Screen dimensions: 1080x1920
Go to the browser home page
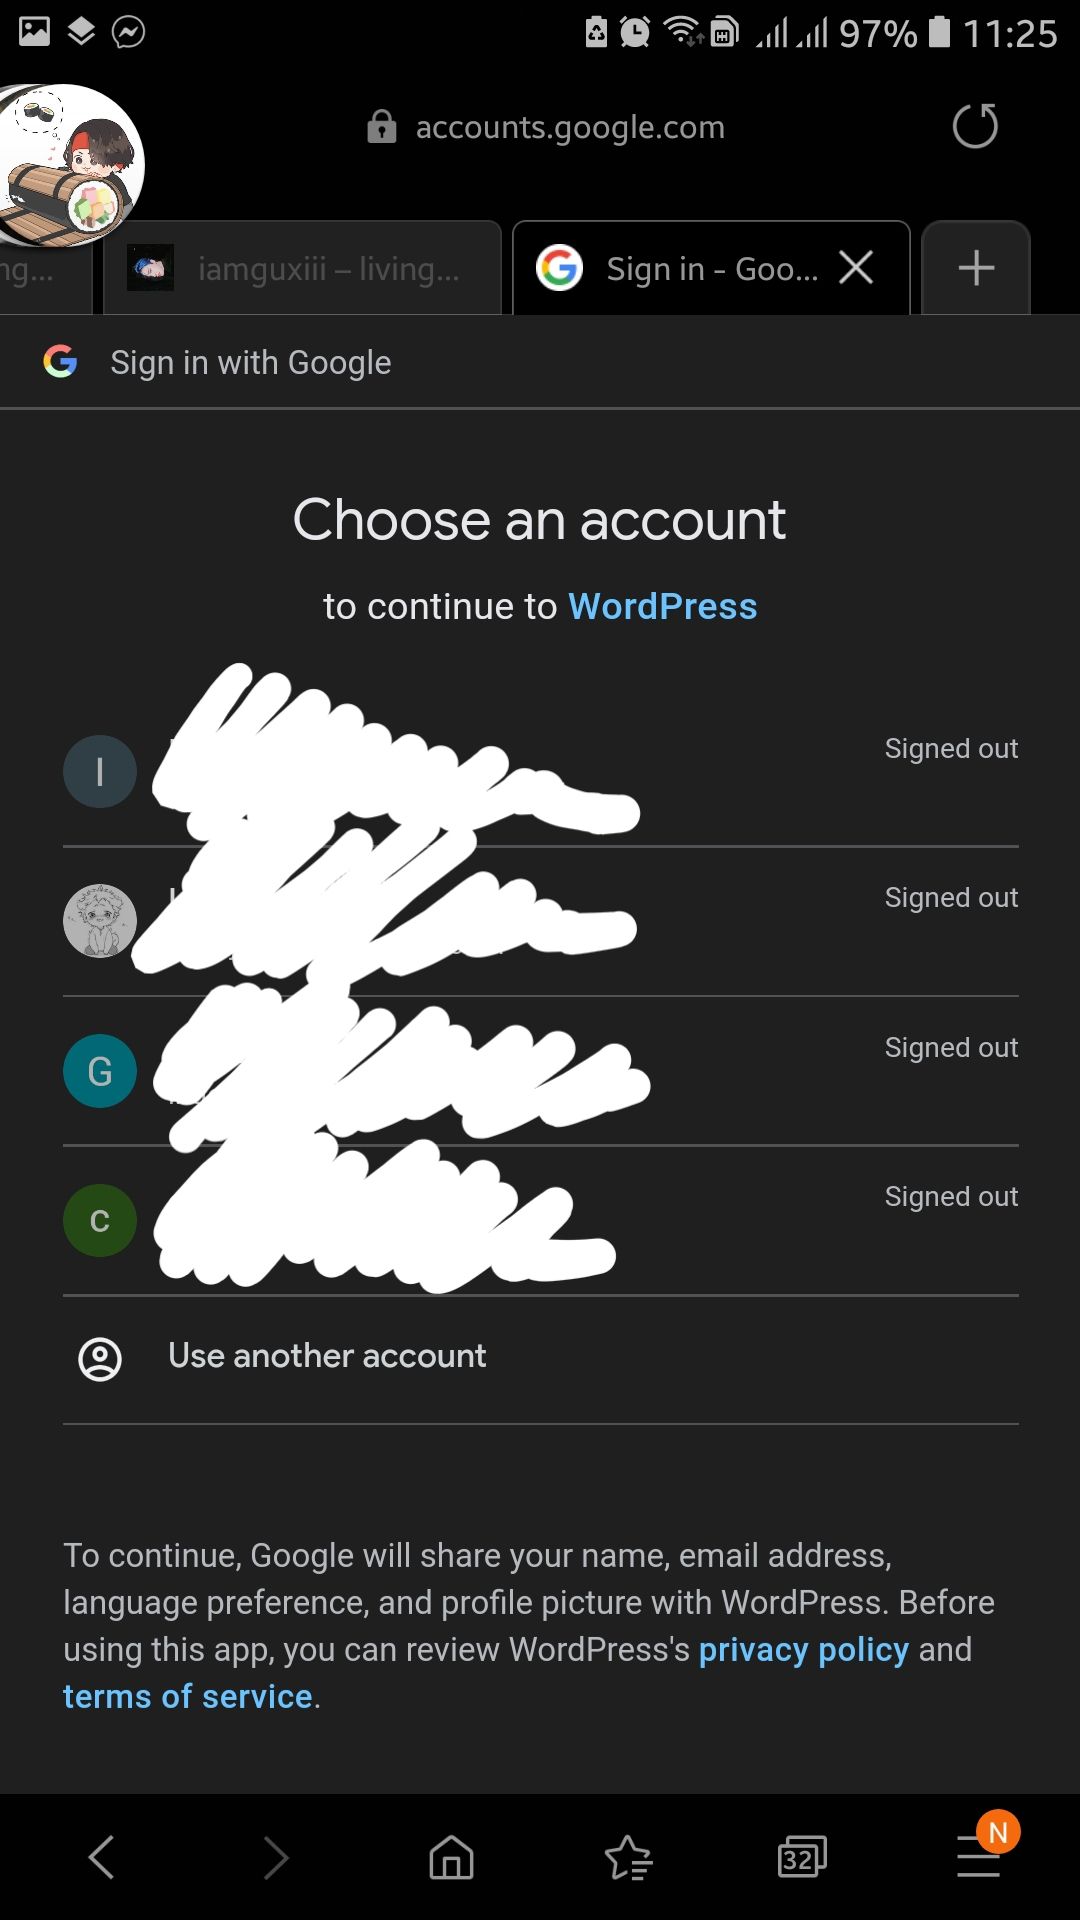click(451, 1858)
